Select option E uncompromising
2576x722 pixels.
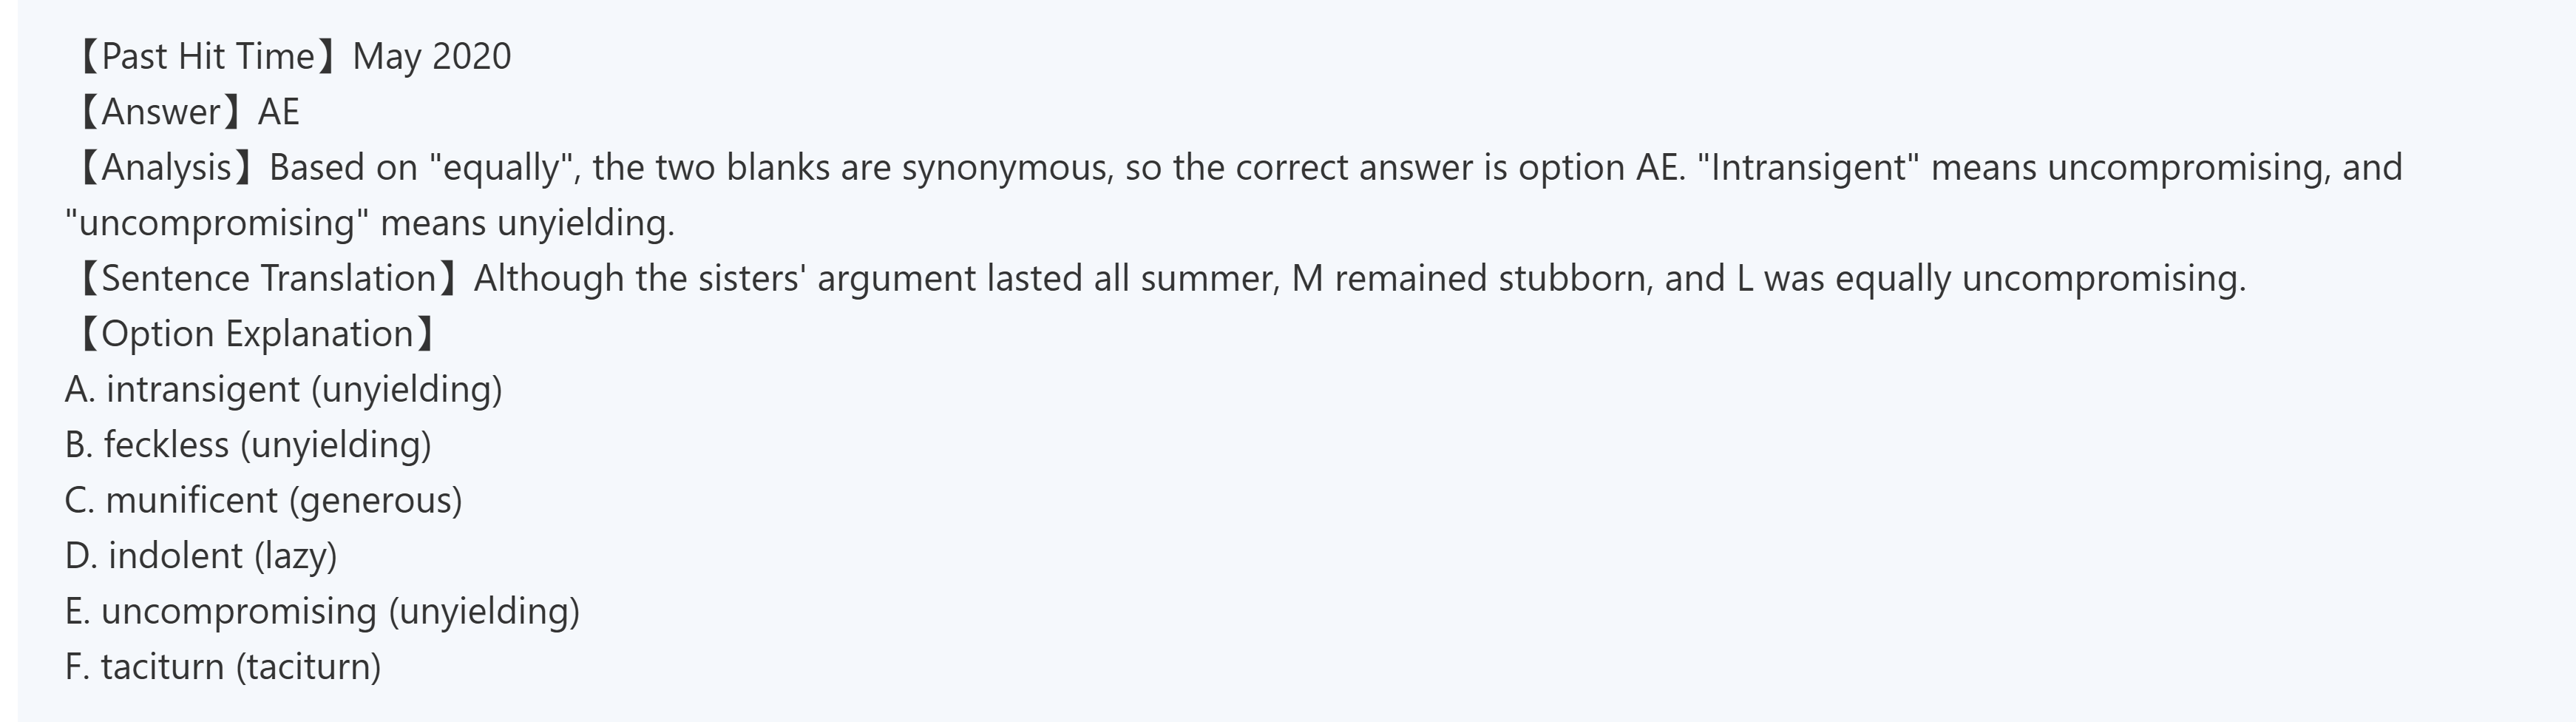coord(322,611)
